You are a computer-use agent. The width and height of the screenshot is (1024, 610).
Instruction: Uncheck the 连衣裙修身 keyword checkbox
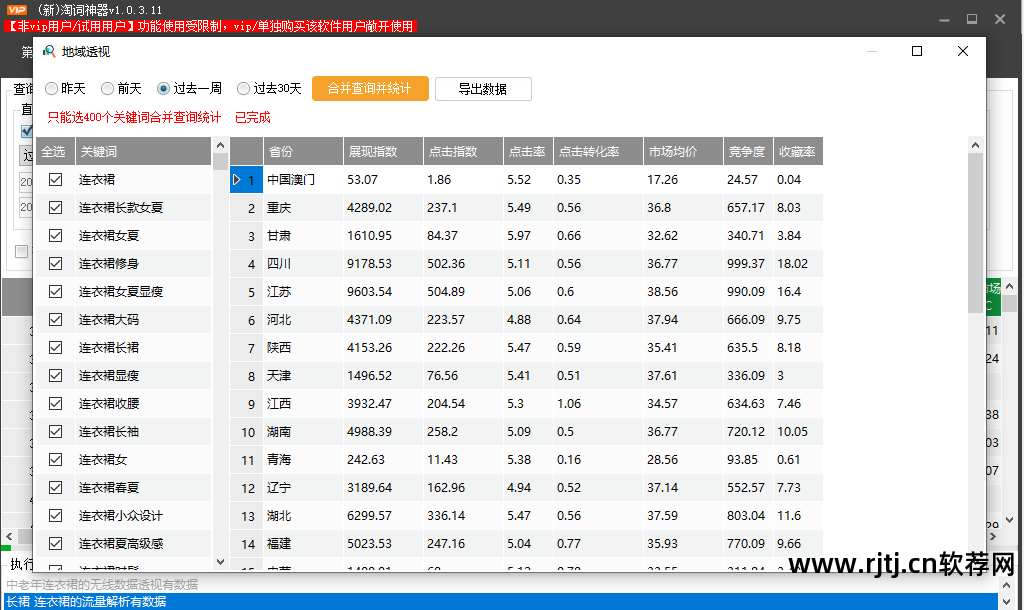pos(56,264)
